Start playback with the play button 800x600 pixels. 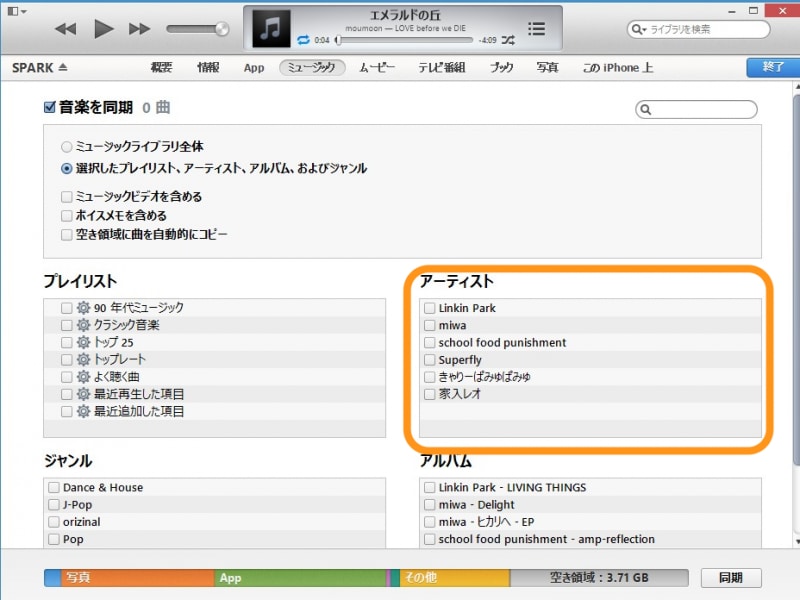104,29
